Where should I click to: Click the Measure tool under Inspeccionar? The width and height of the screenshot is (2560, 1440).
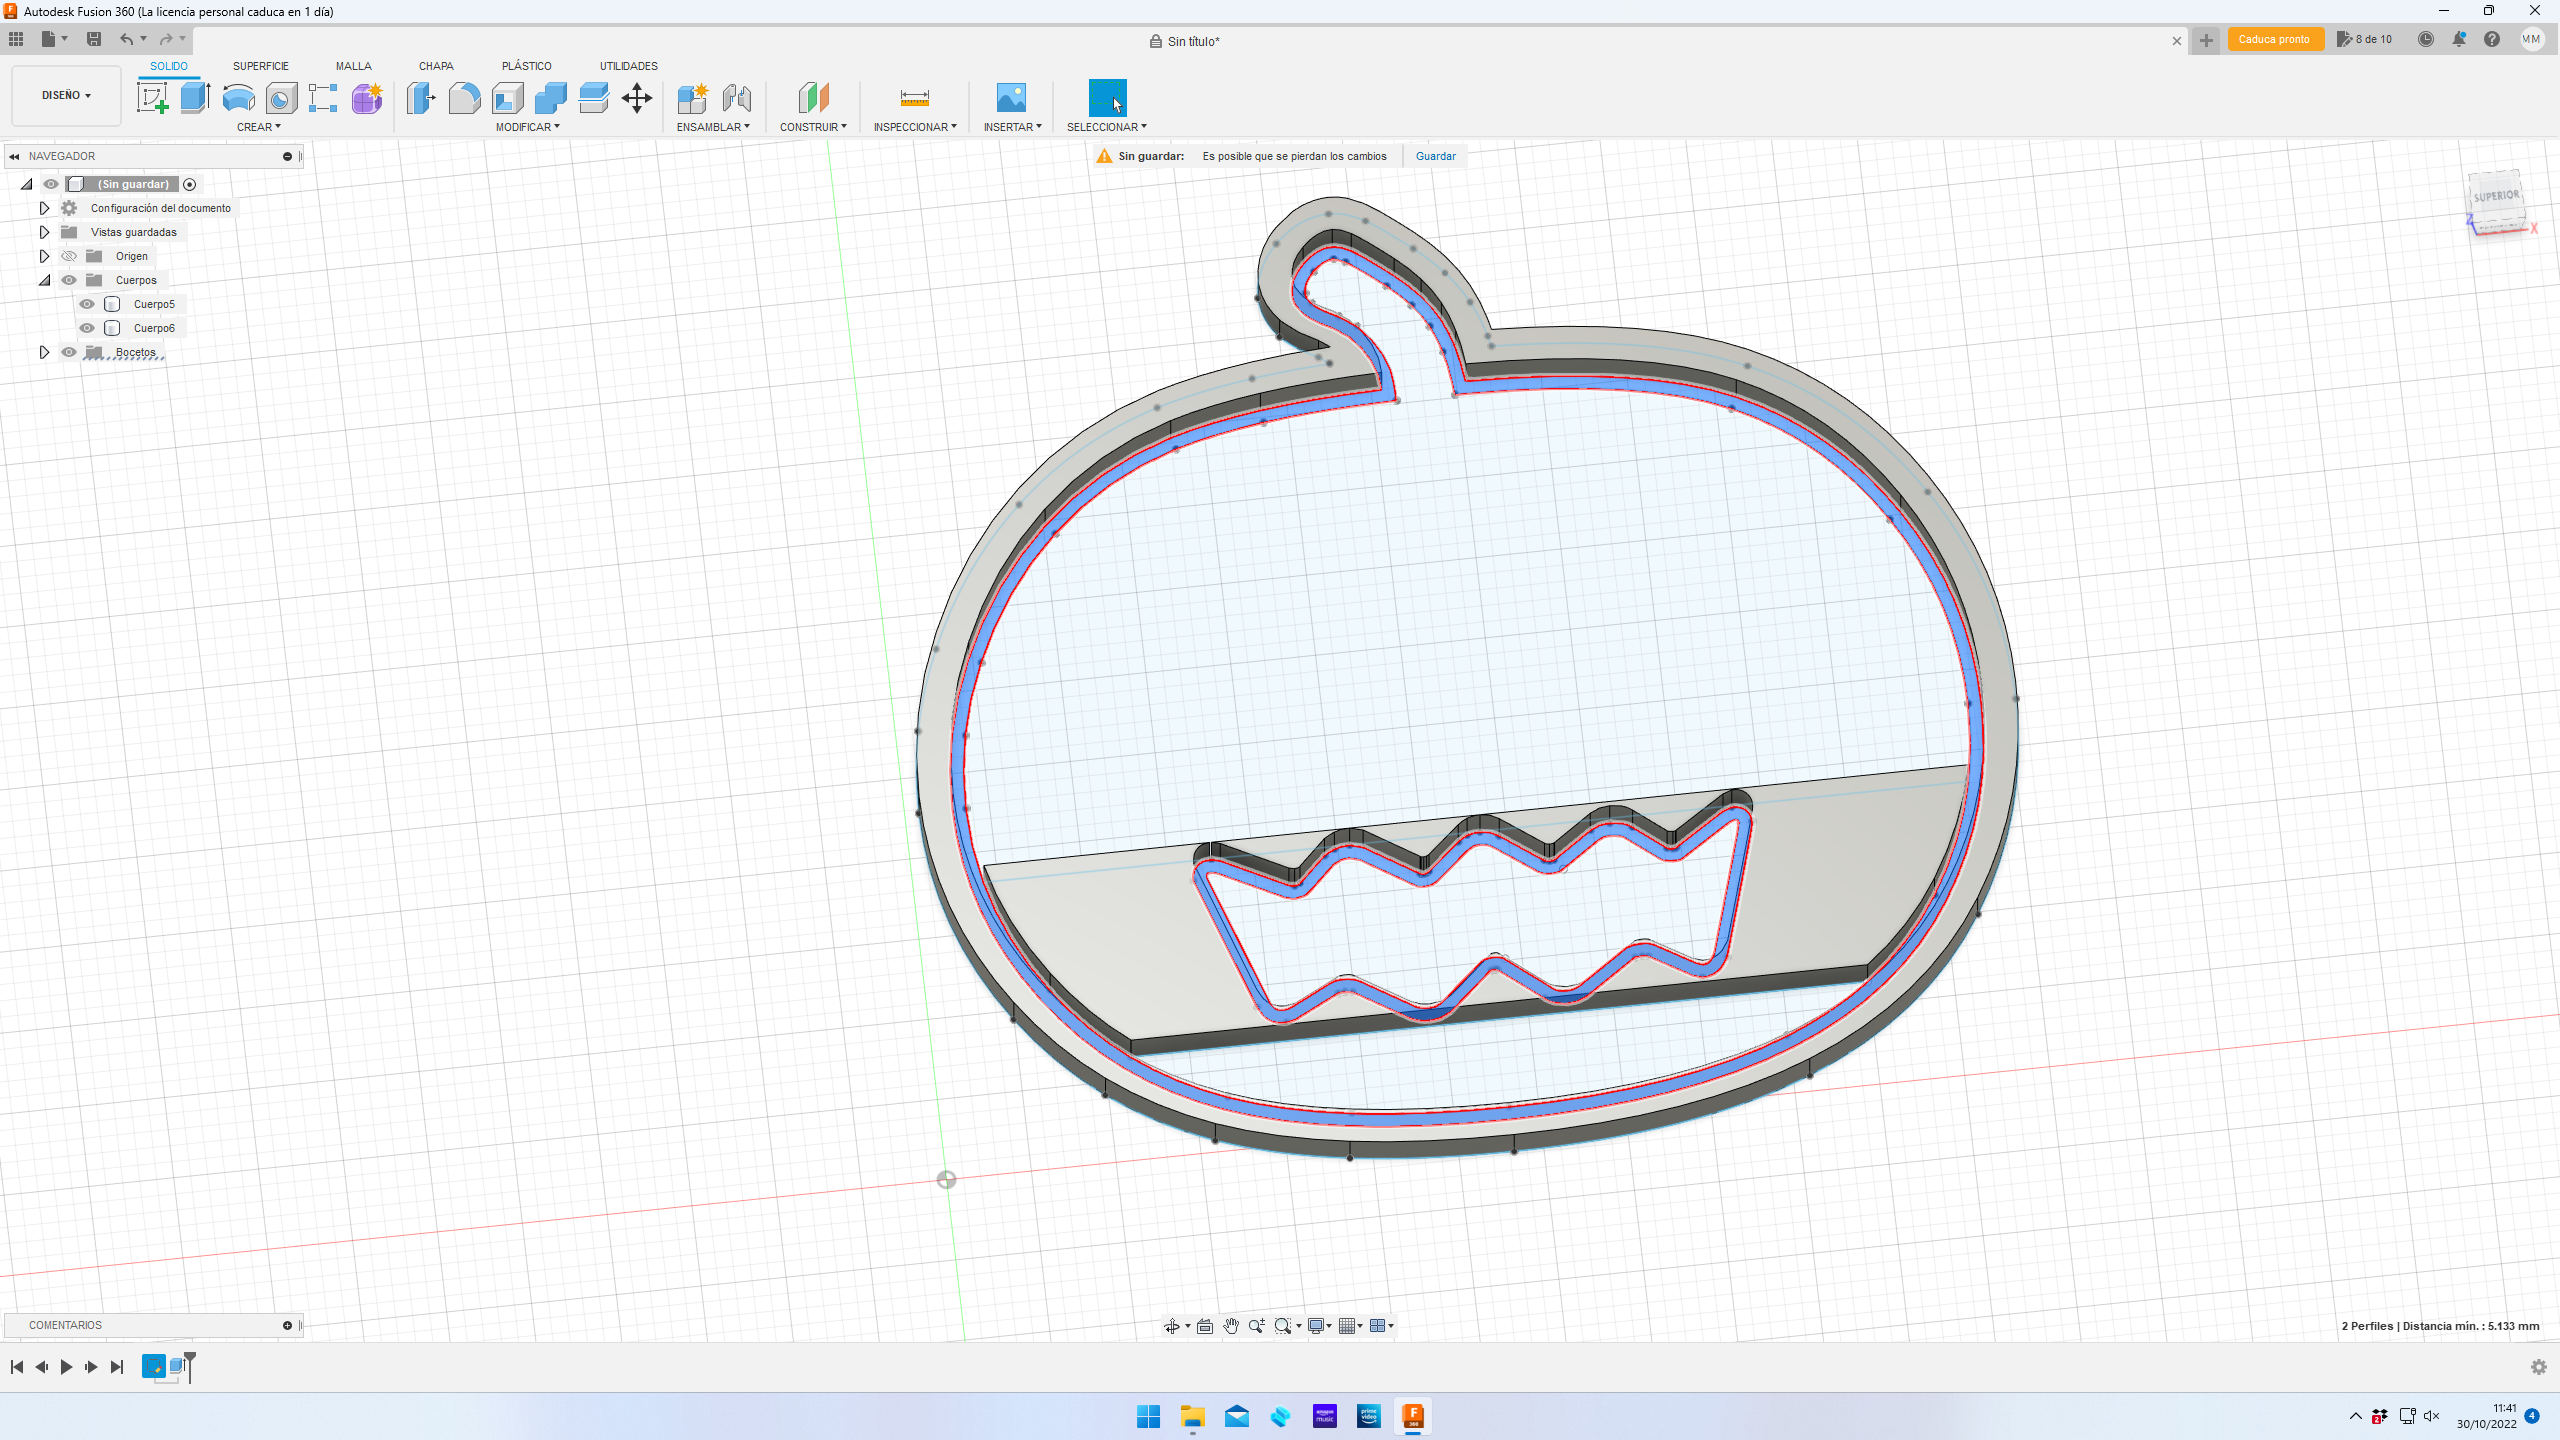[914, 98]
